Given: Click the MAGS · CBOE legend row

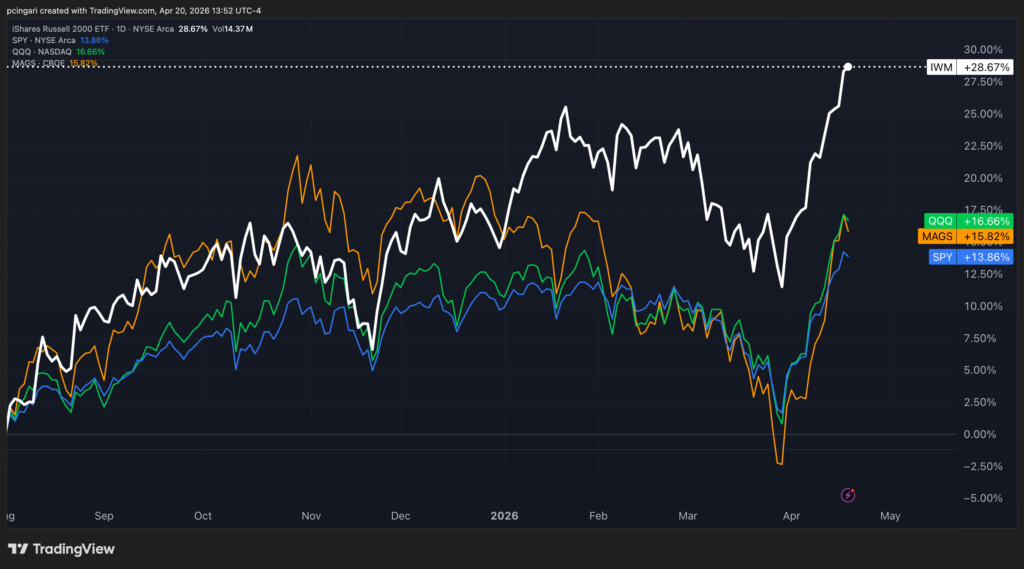Looking at the screenshot, I should point(55,63).
